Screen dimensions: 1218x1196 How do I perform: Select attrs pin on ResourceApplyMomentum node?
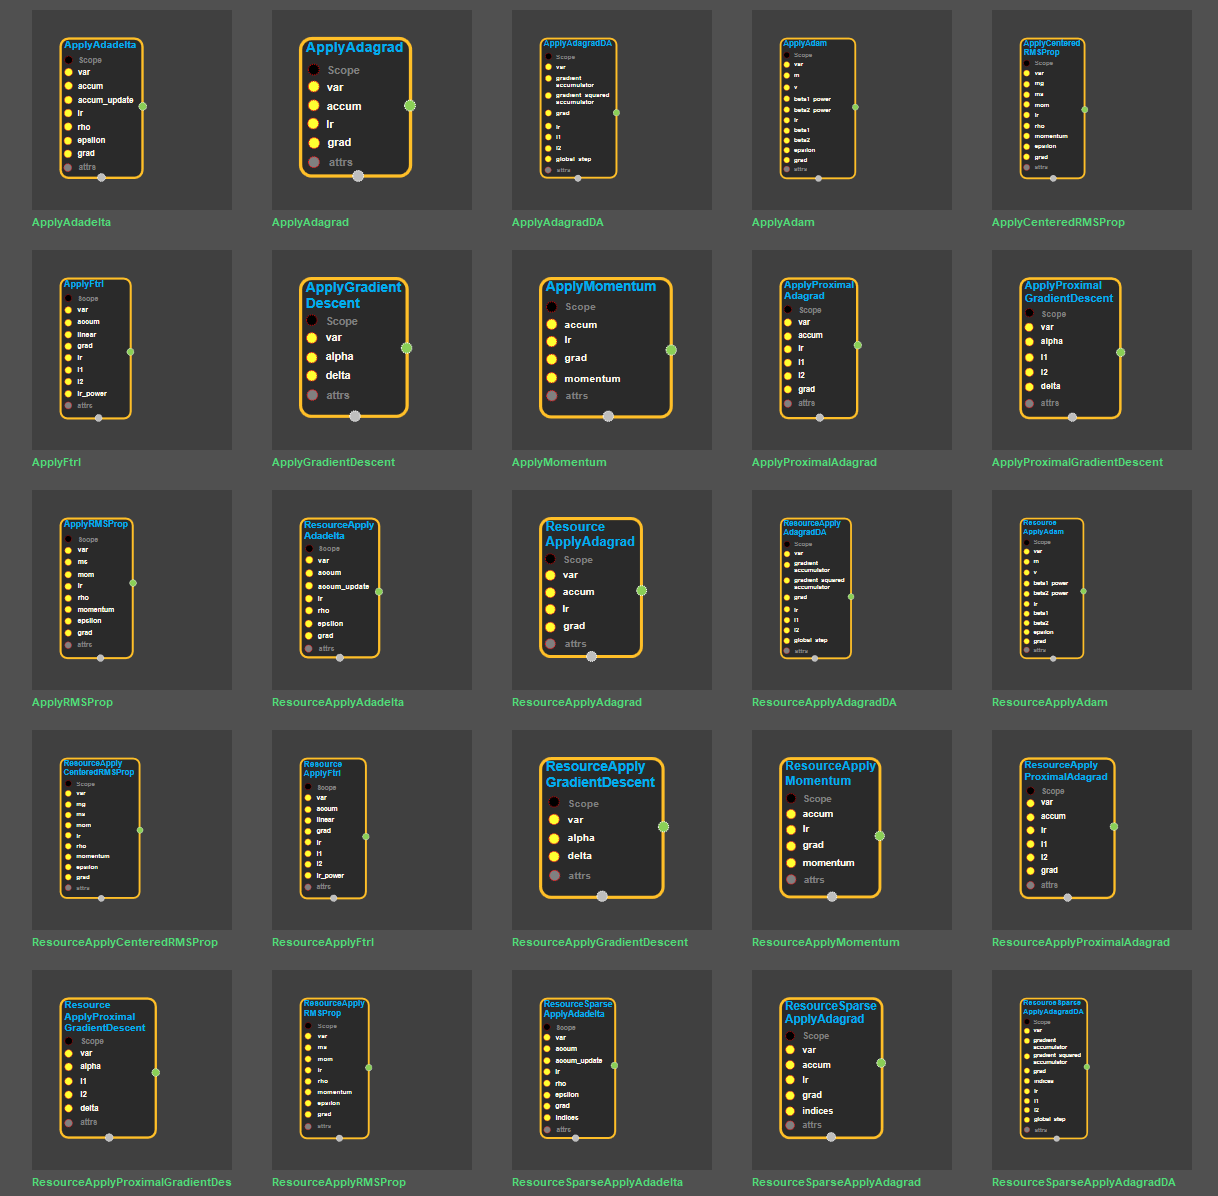pyautogui.click(x=791, y=880)
